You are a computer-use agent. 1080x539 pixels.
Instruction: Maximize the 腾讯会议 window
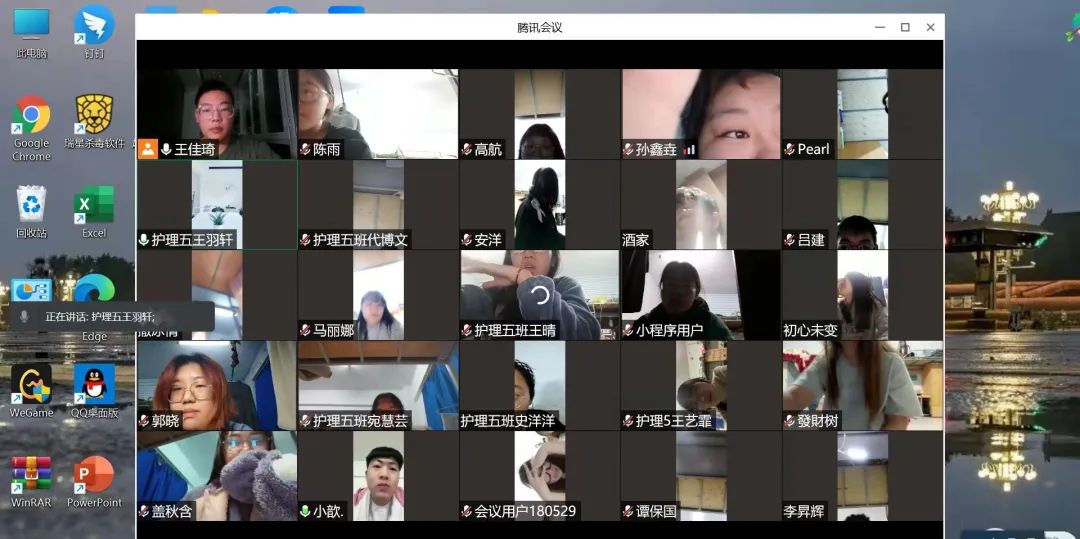[x=905, y=27]
